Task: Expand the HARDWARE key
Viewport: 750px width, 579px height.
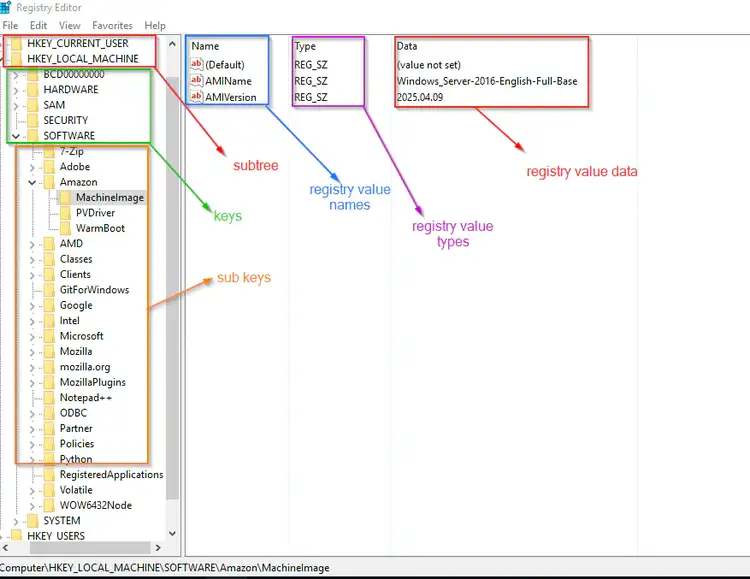Action: coord(15,90)
